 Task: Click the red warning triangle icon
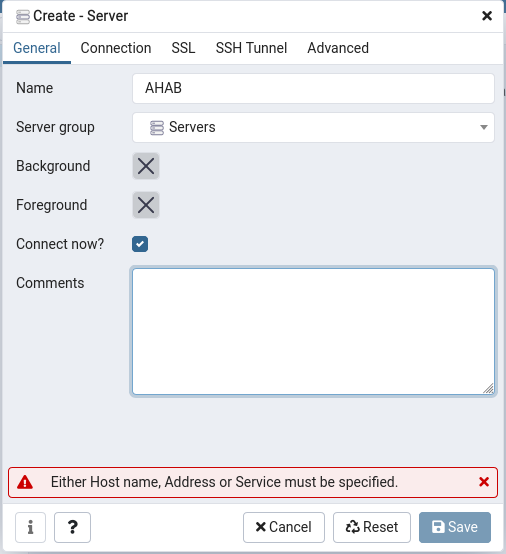tap(25, 482)
